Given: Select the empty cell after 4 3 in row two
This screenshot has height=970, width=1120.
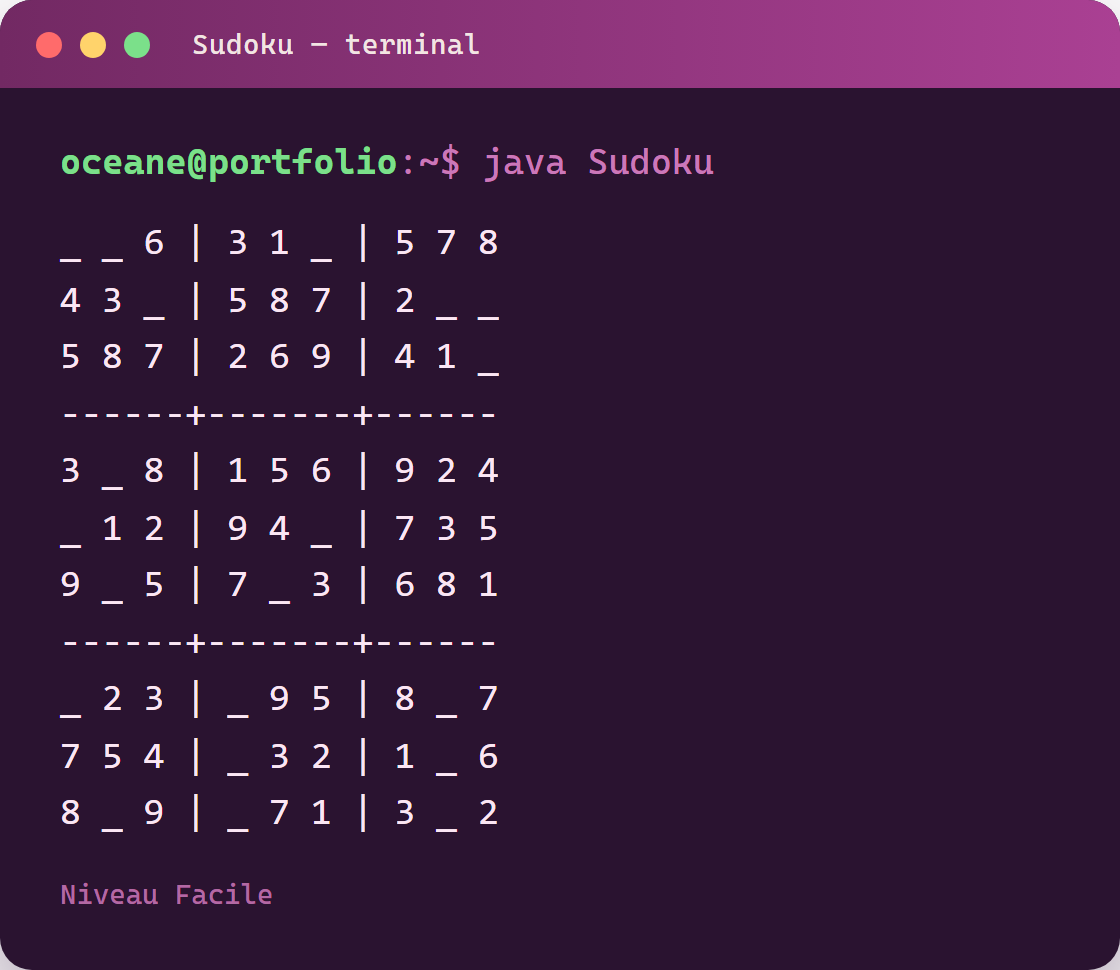Looking at the screenshot, I should click(154, 301).
